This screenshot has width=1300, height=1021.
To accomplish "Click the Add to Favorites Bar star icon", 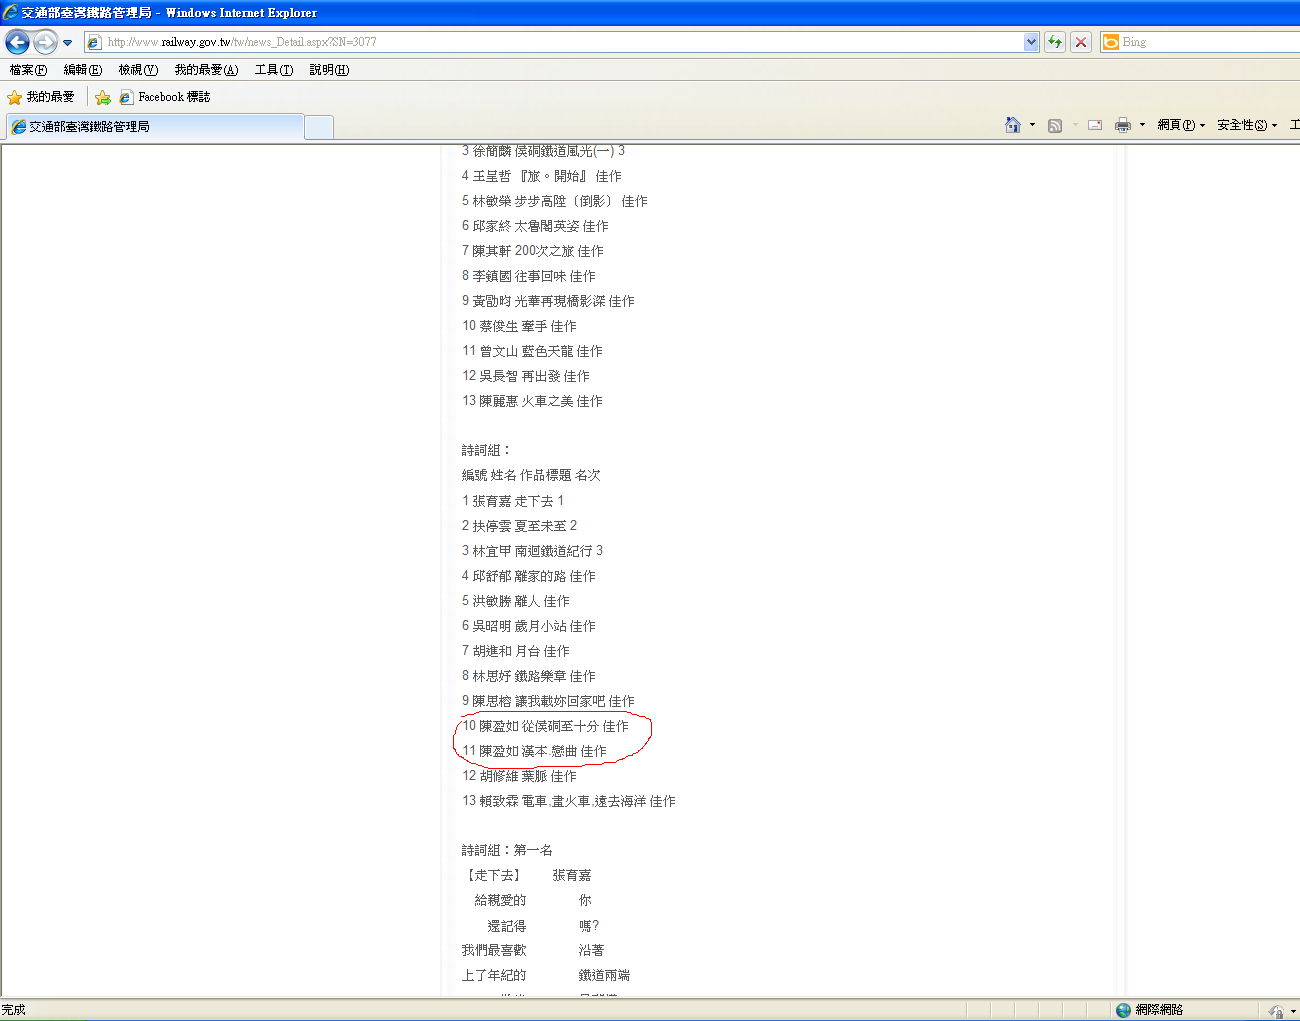I will click(103, 97).
